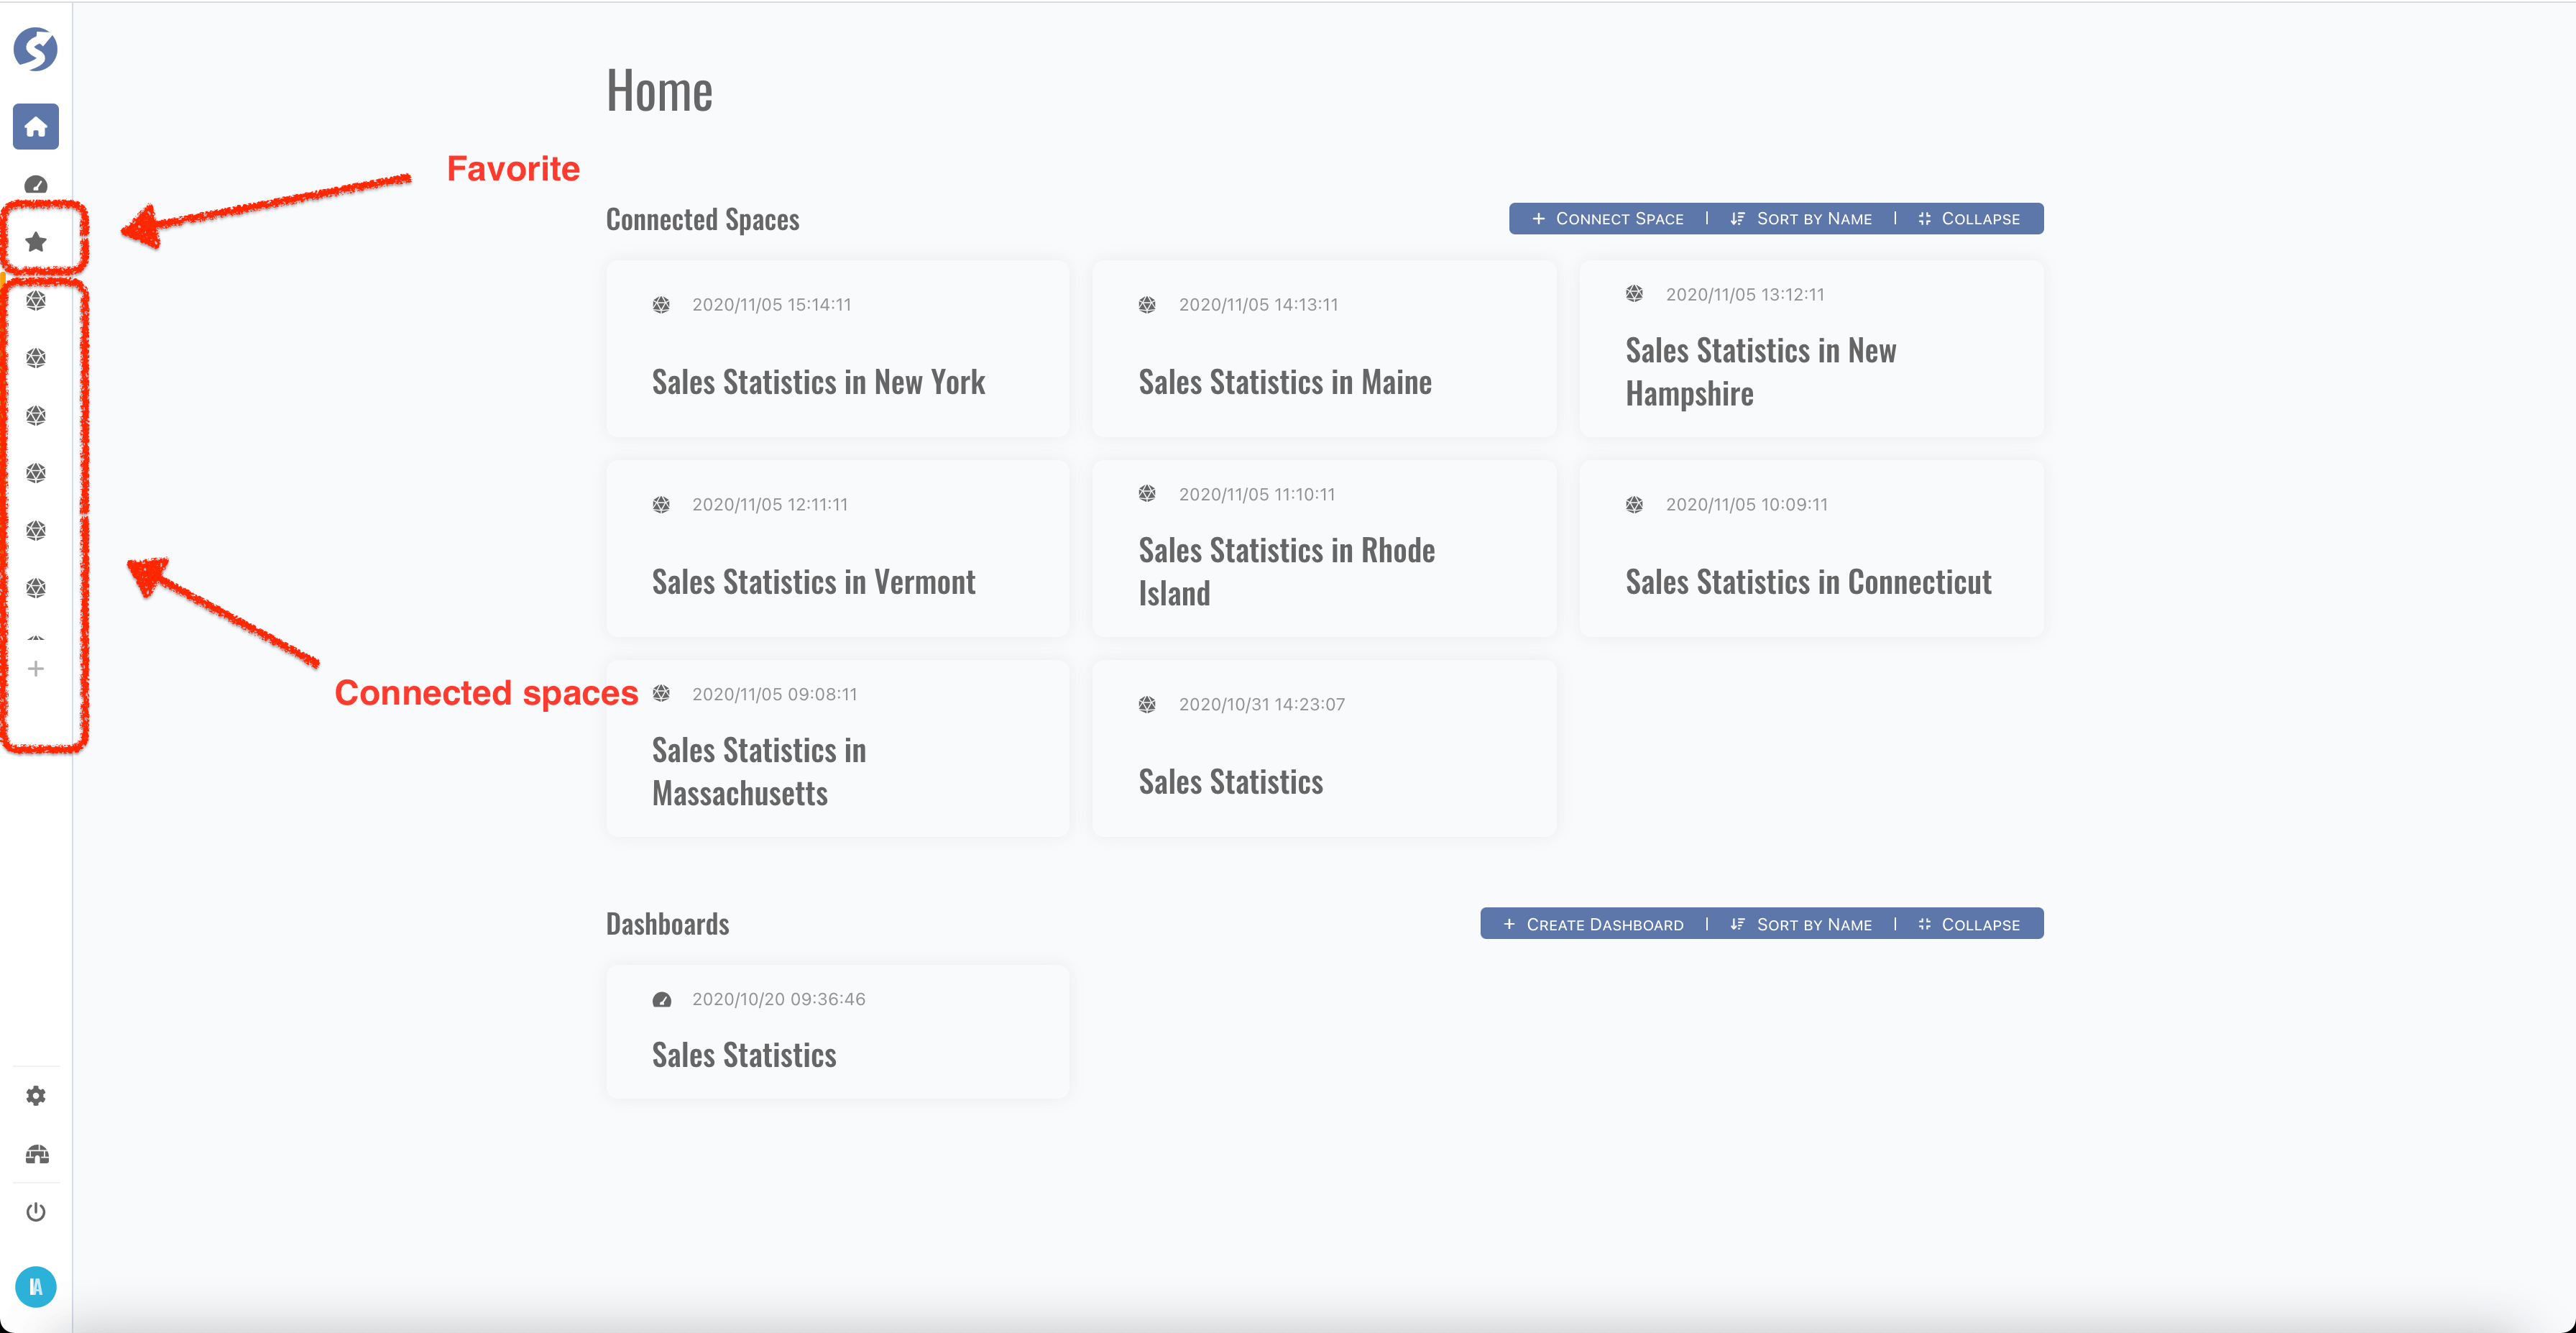Click the space icon on Rhode Island card

point(1147,494)
